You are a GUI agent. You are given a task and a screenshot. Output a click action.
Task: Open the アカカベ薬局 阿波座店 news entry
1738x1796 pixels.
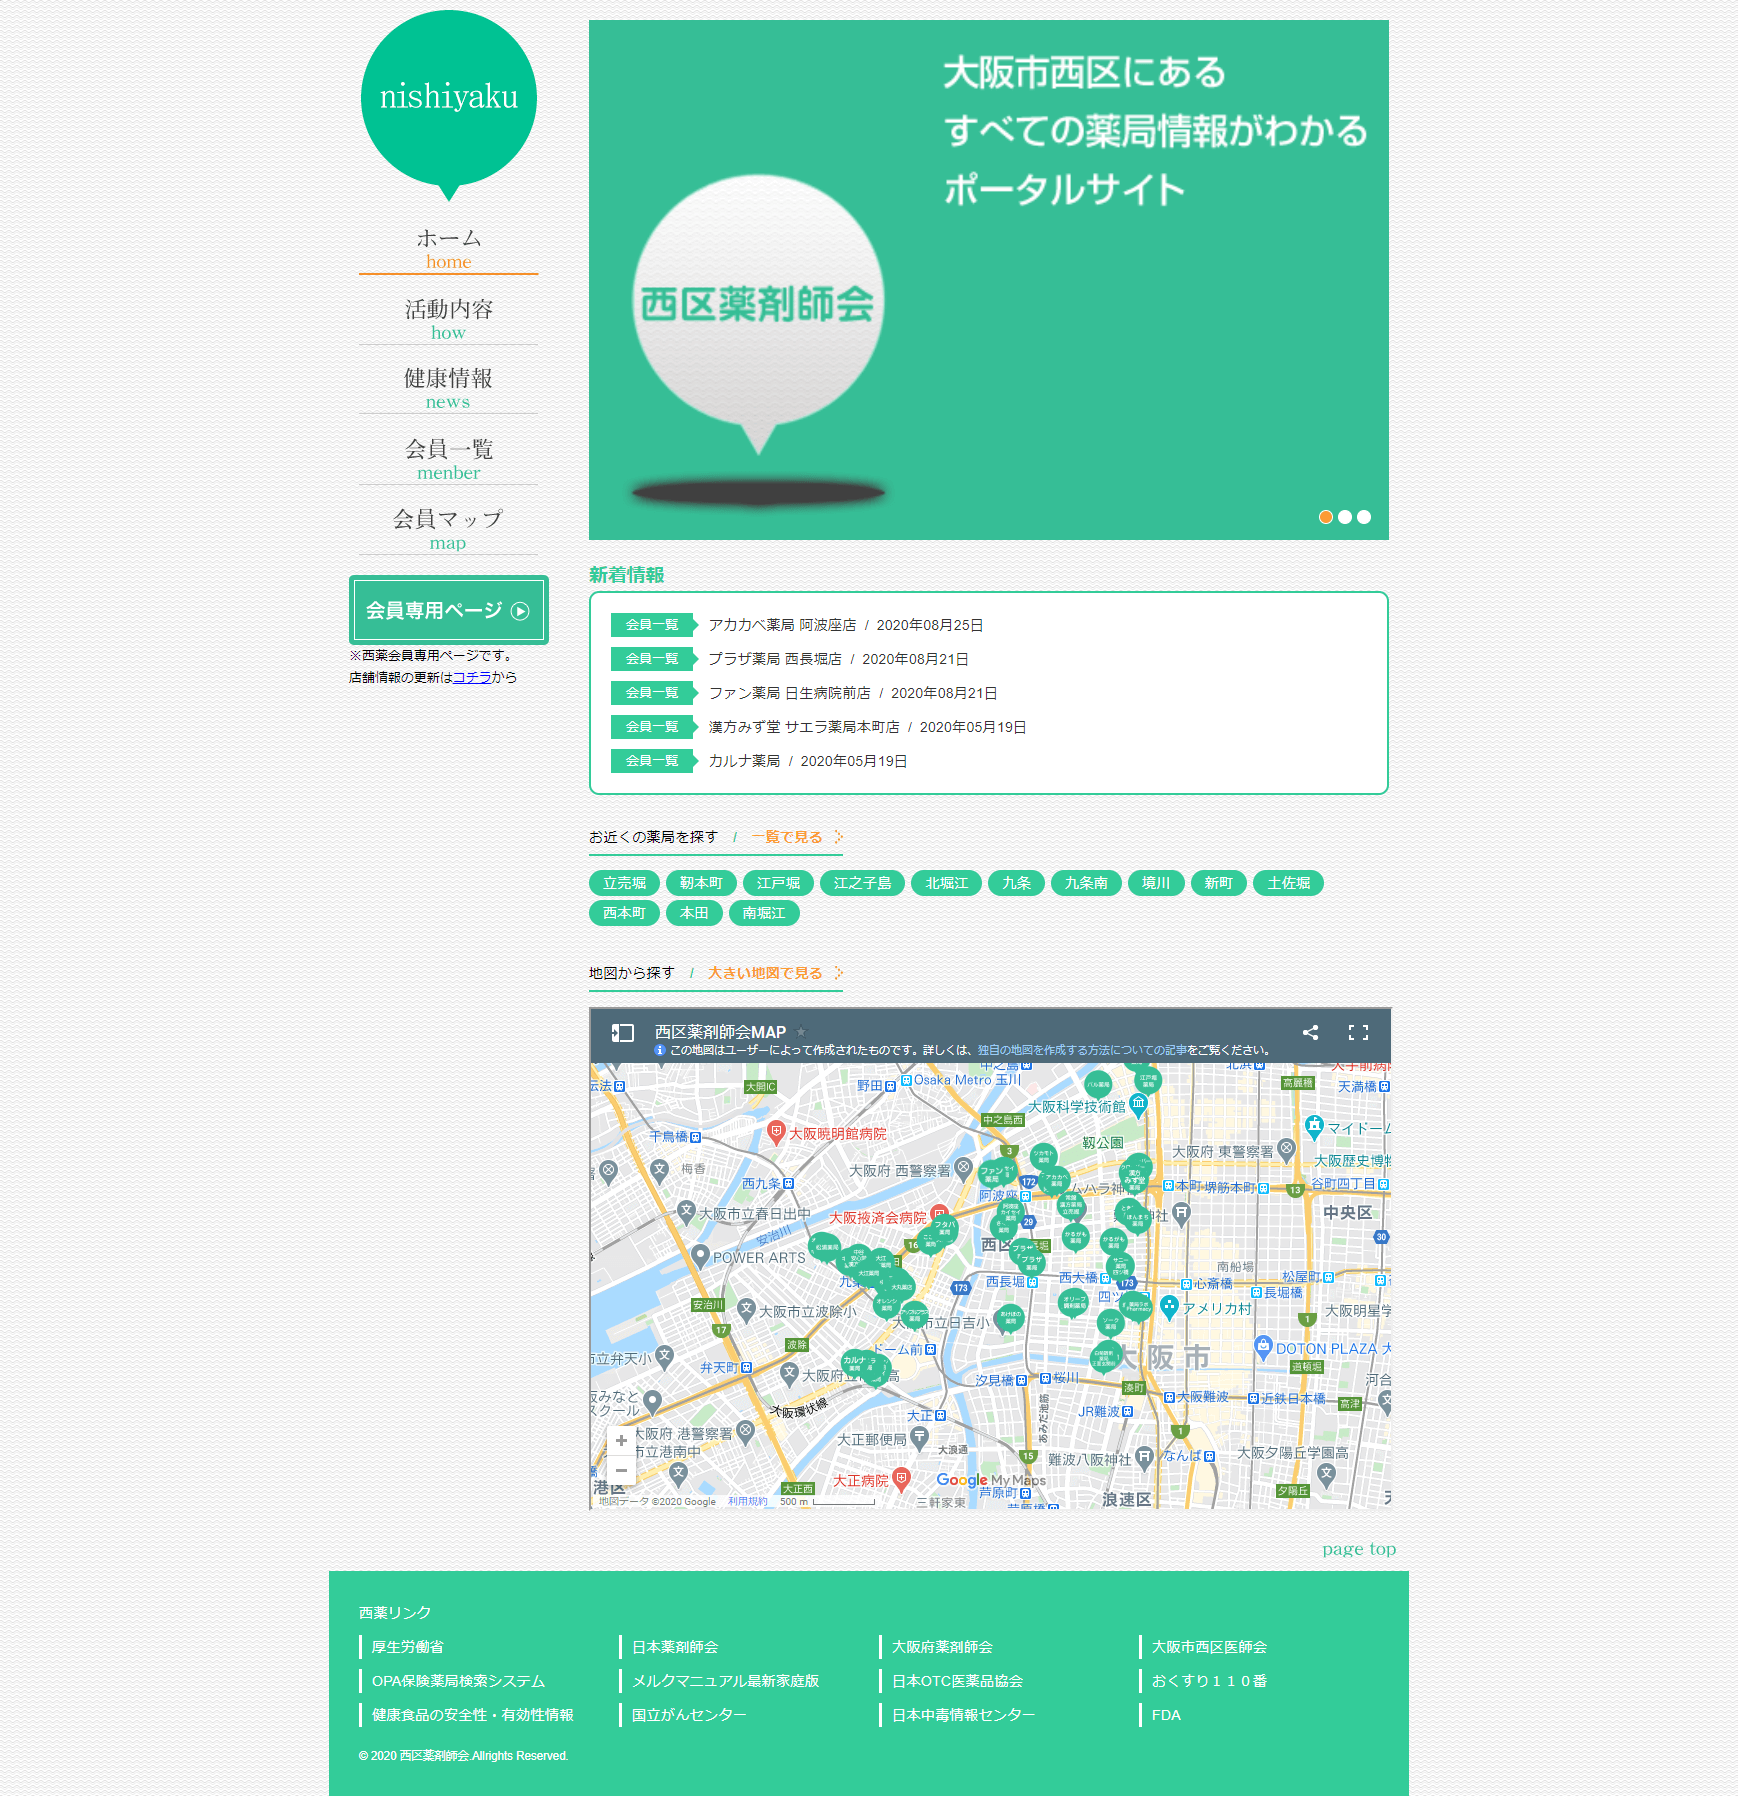(782, 625)
